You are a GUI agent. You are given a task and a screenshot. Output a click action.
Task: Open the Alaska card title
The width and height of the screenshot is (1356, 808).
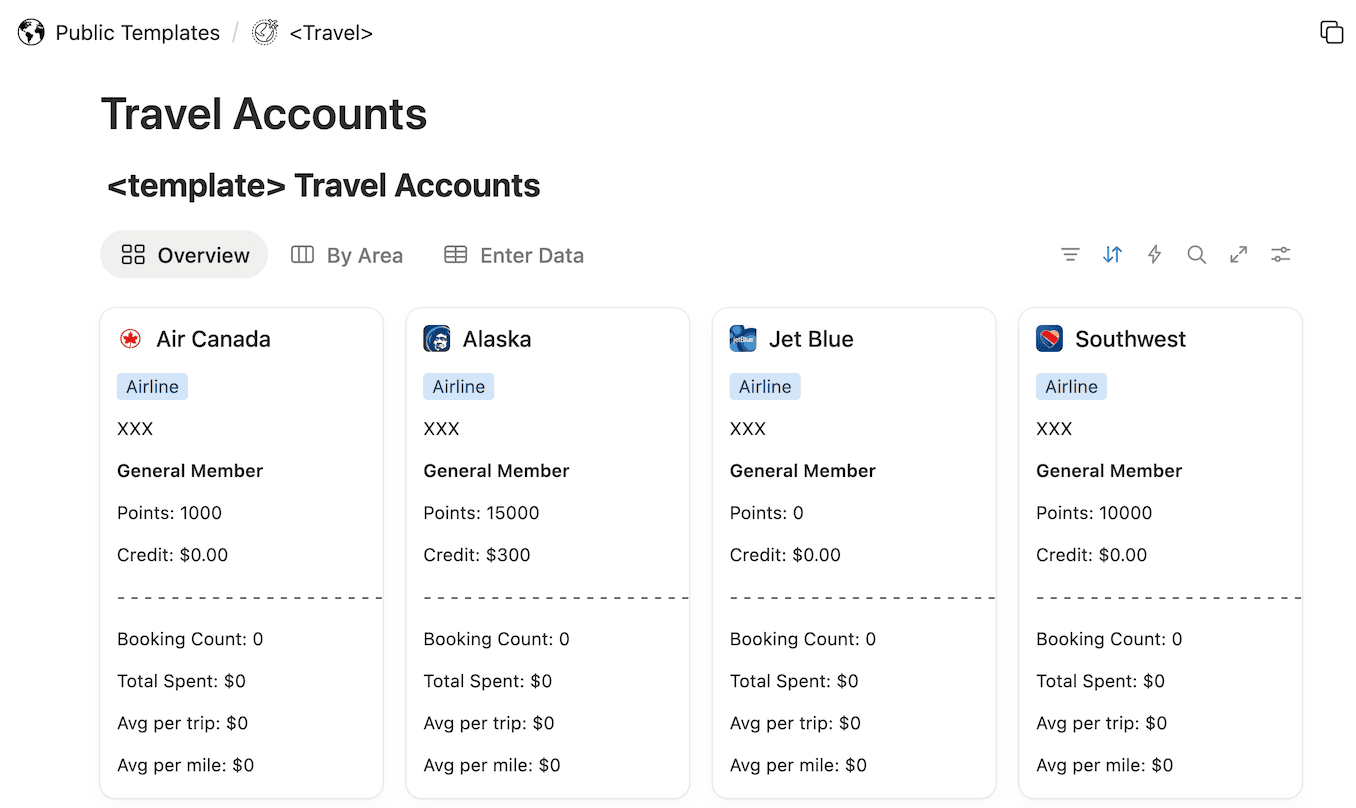[497, 339]
